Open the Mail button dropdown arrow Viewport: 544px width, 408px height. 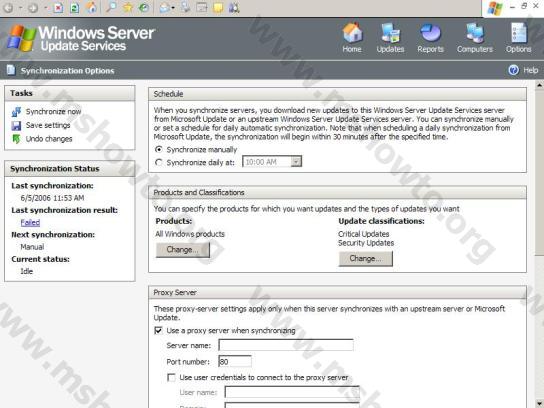tap(173, 8)
